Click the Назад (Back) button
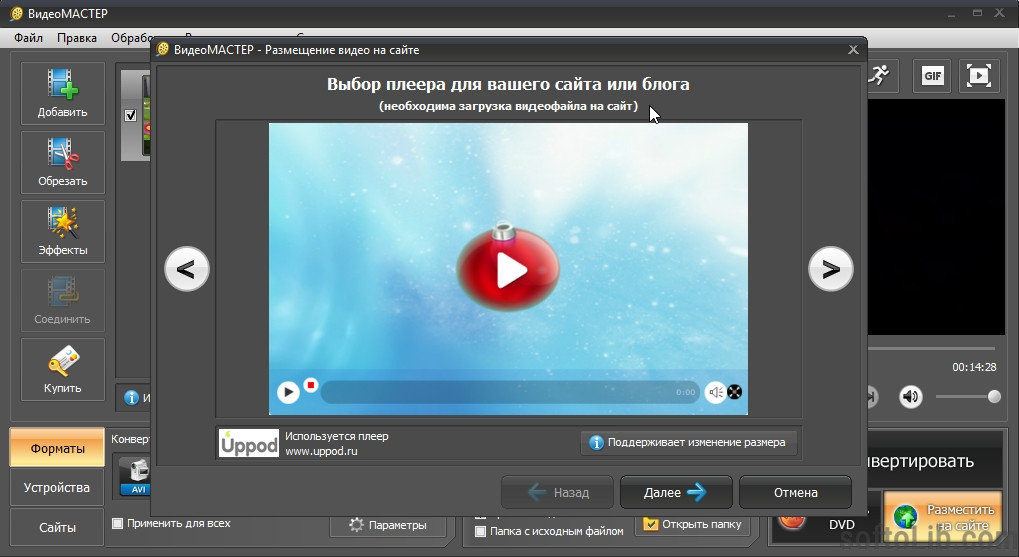 coord(557,492)
